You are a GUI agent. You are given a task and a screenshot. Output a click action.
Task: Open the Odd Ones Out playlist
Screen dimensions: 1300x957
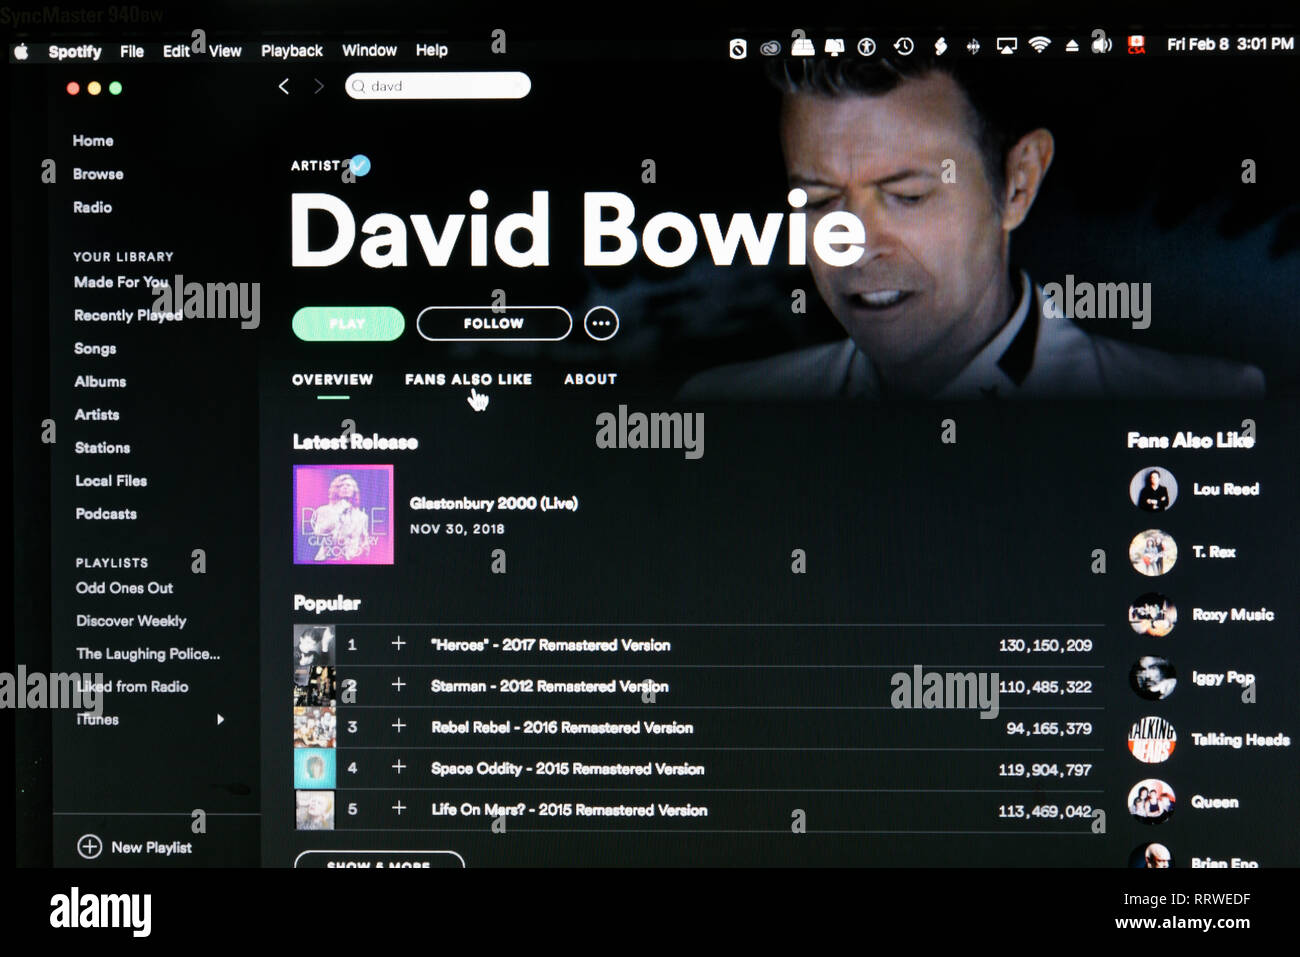(x=125, y=588)
